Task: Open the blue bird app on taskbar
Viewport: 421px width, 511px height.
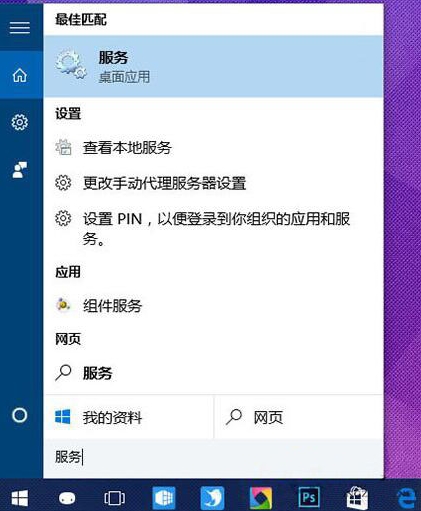Action: [x=212, y=498]
